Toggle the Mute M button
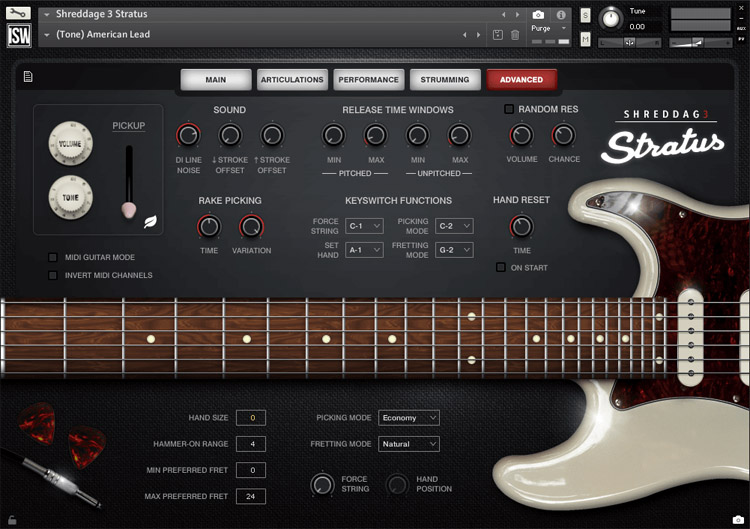The height and width of the screenshot is (529, 750). (585, 39)
